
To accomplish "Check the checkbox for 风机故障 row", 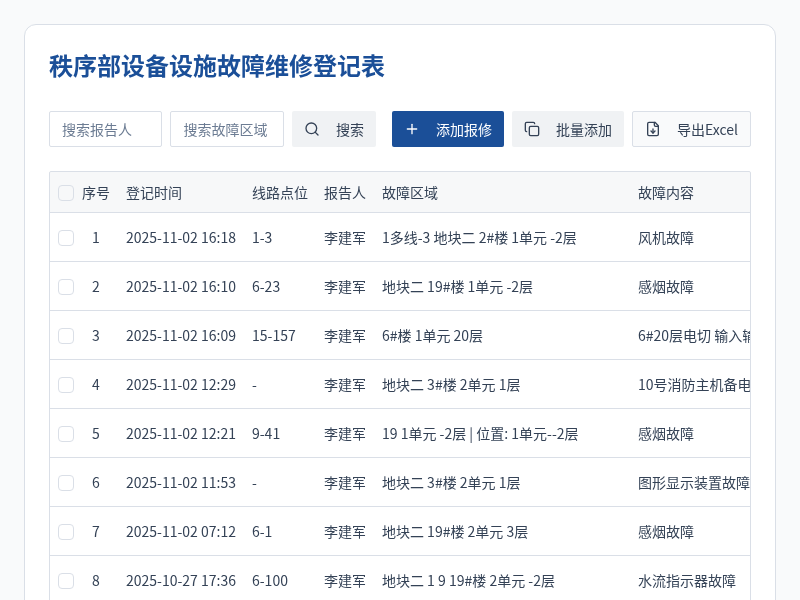I will (x=66, y=238).
